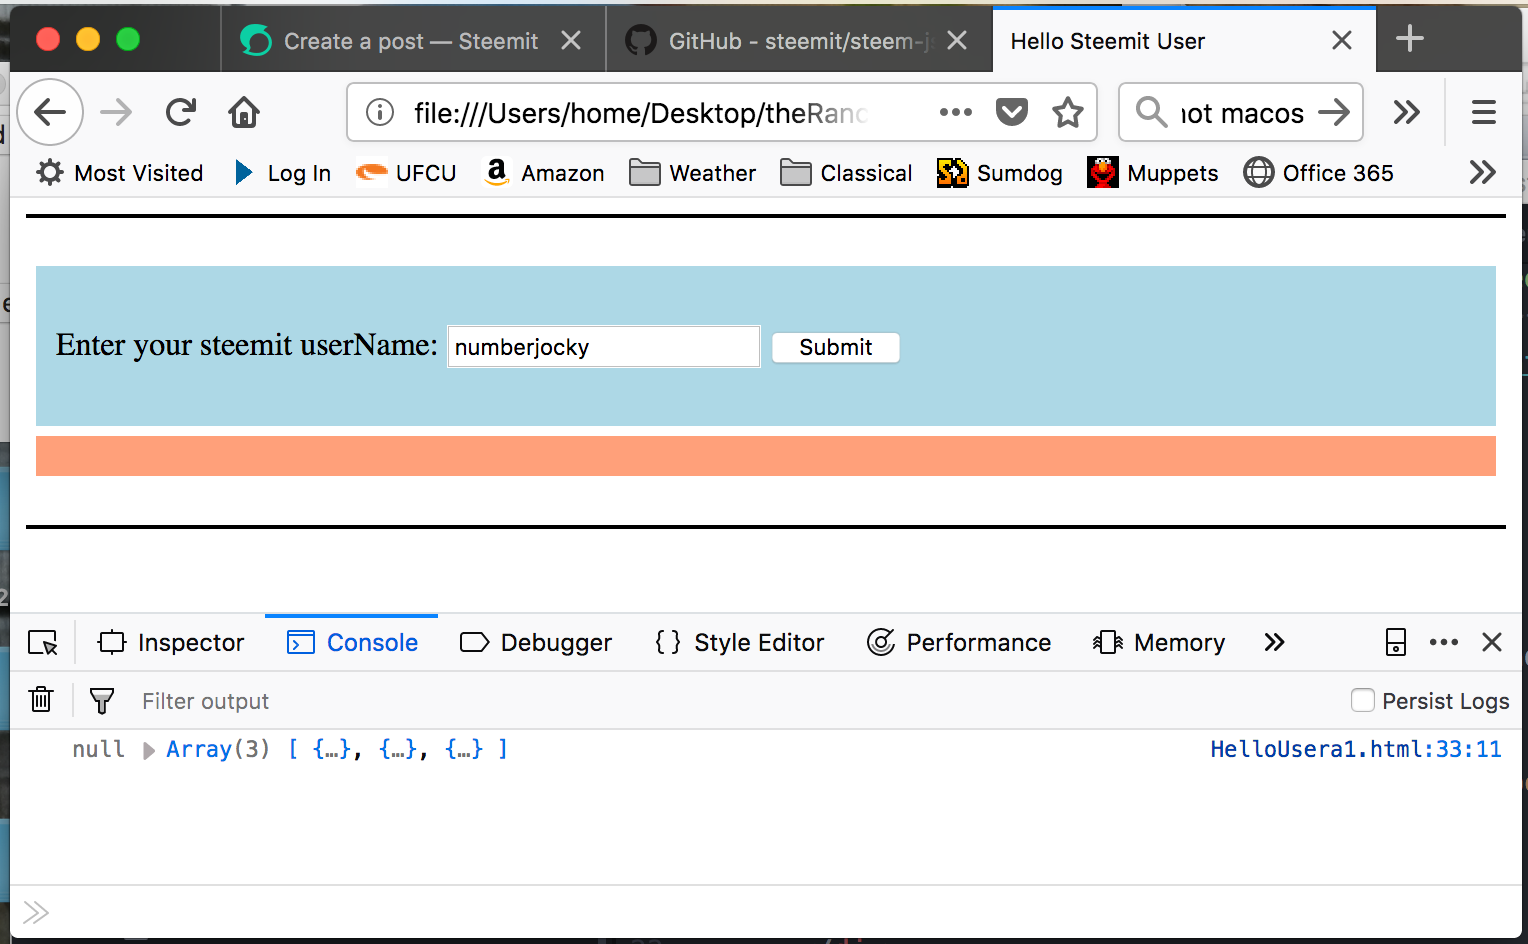
Task: Go back to the previous page
Action: [x=50, y=112]
